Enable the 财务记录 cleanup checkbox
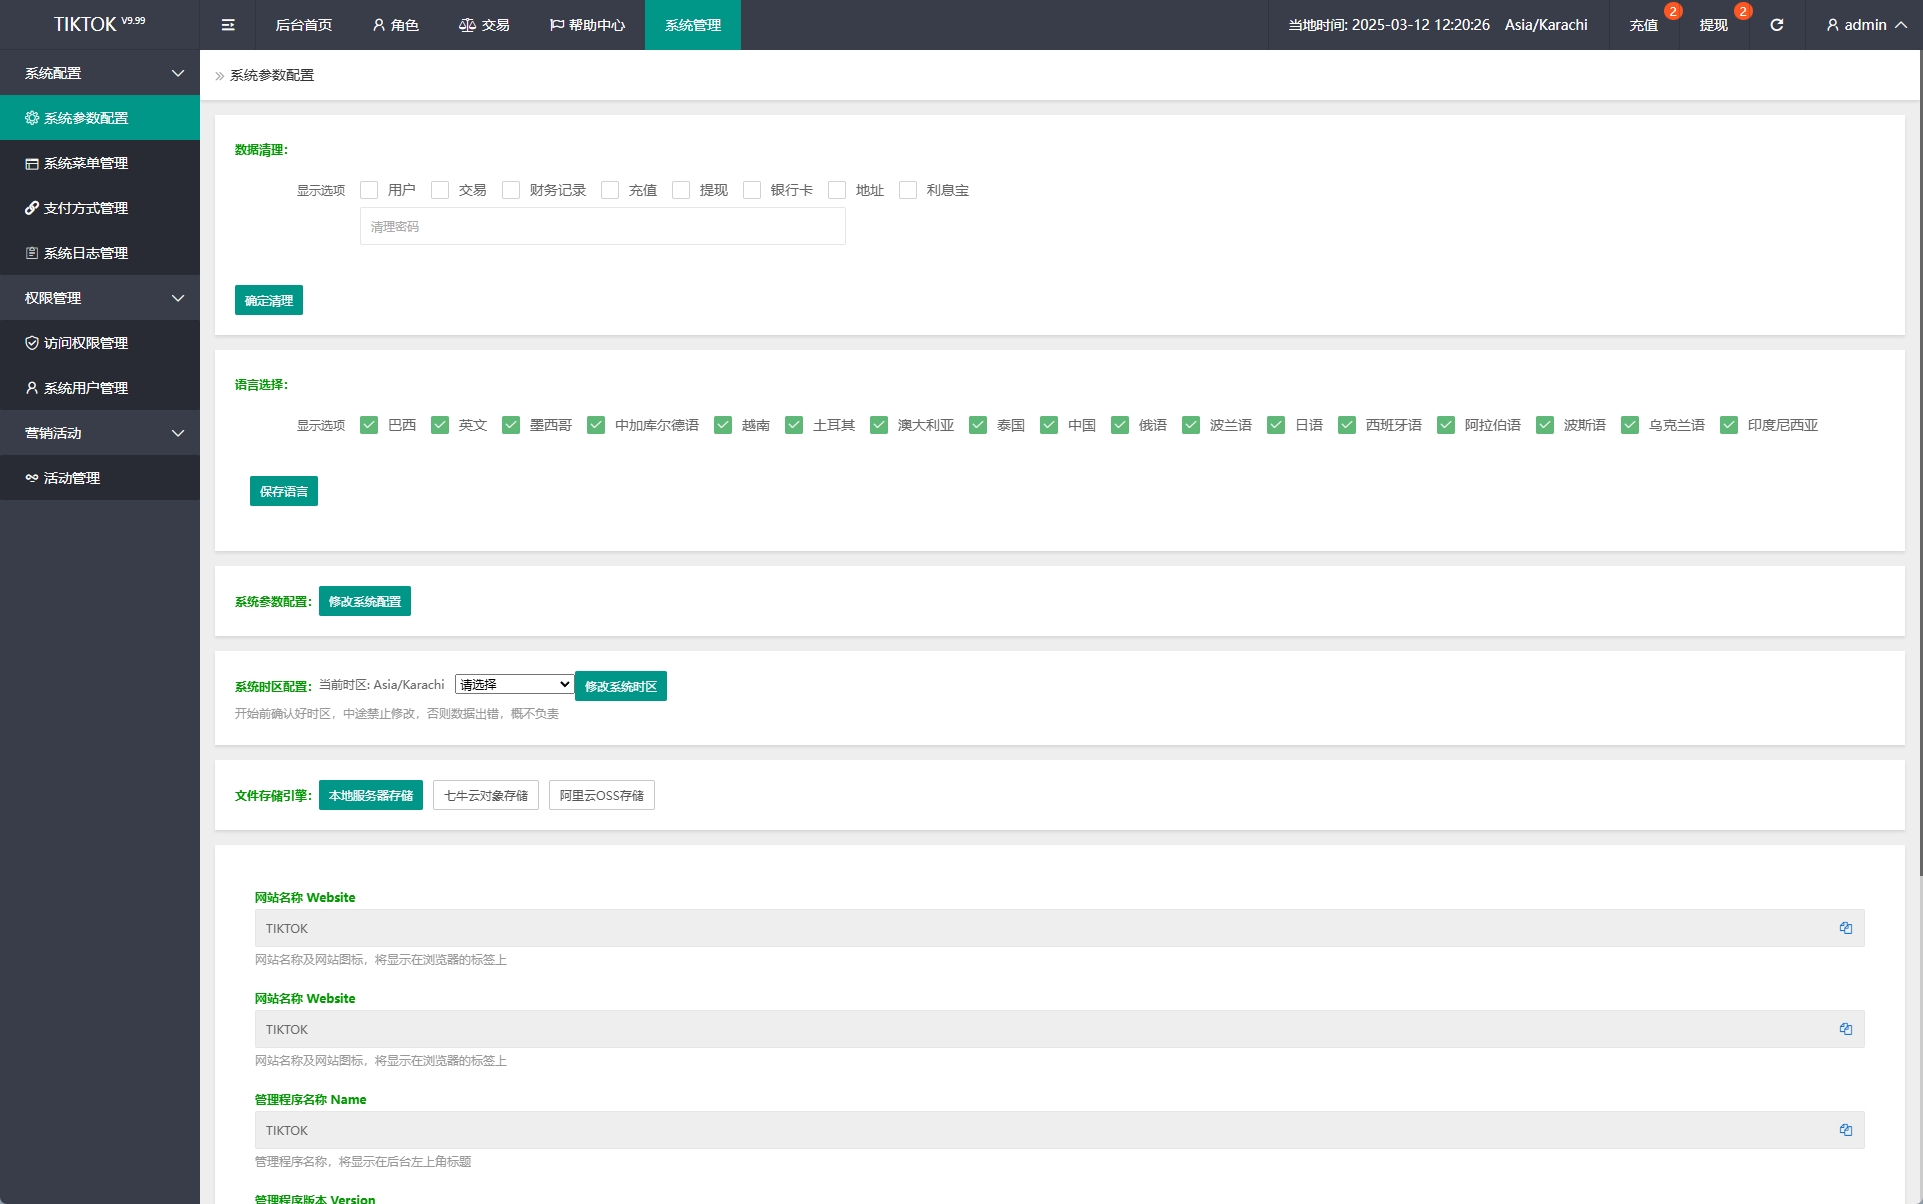 click(511, 190)
